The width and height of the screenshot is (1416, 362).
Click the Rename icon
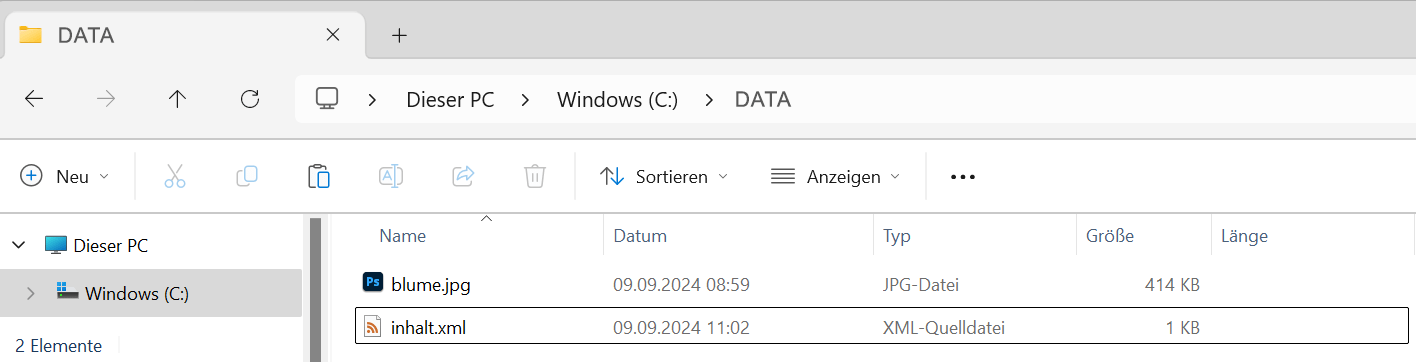tap(391, 177)
